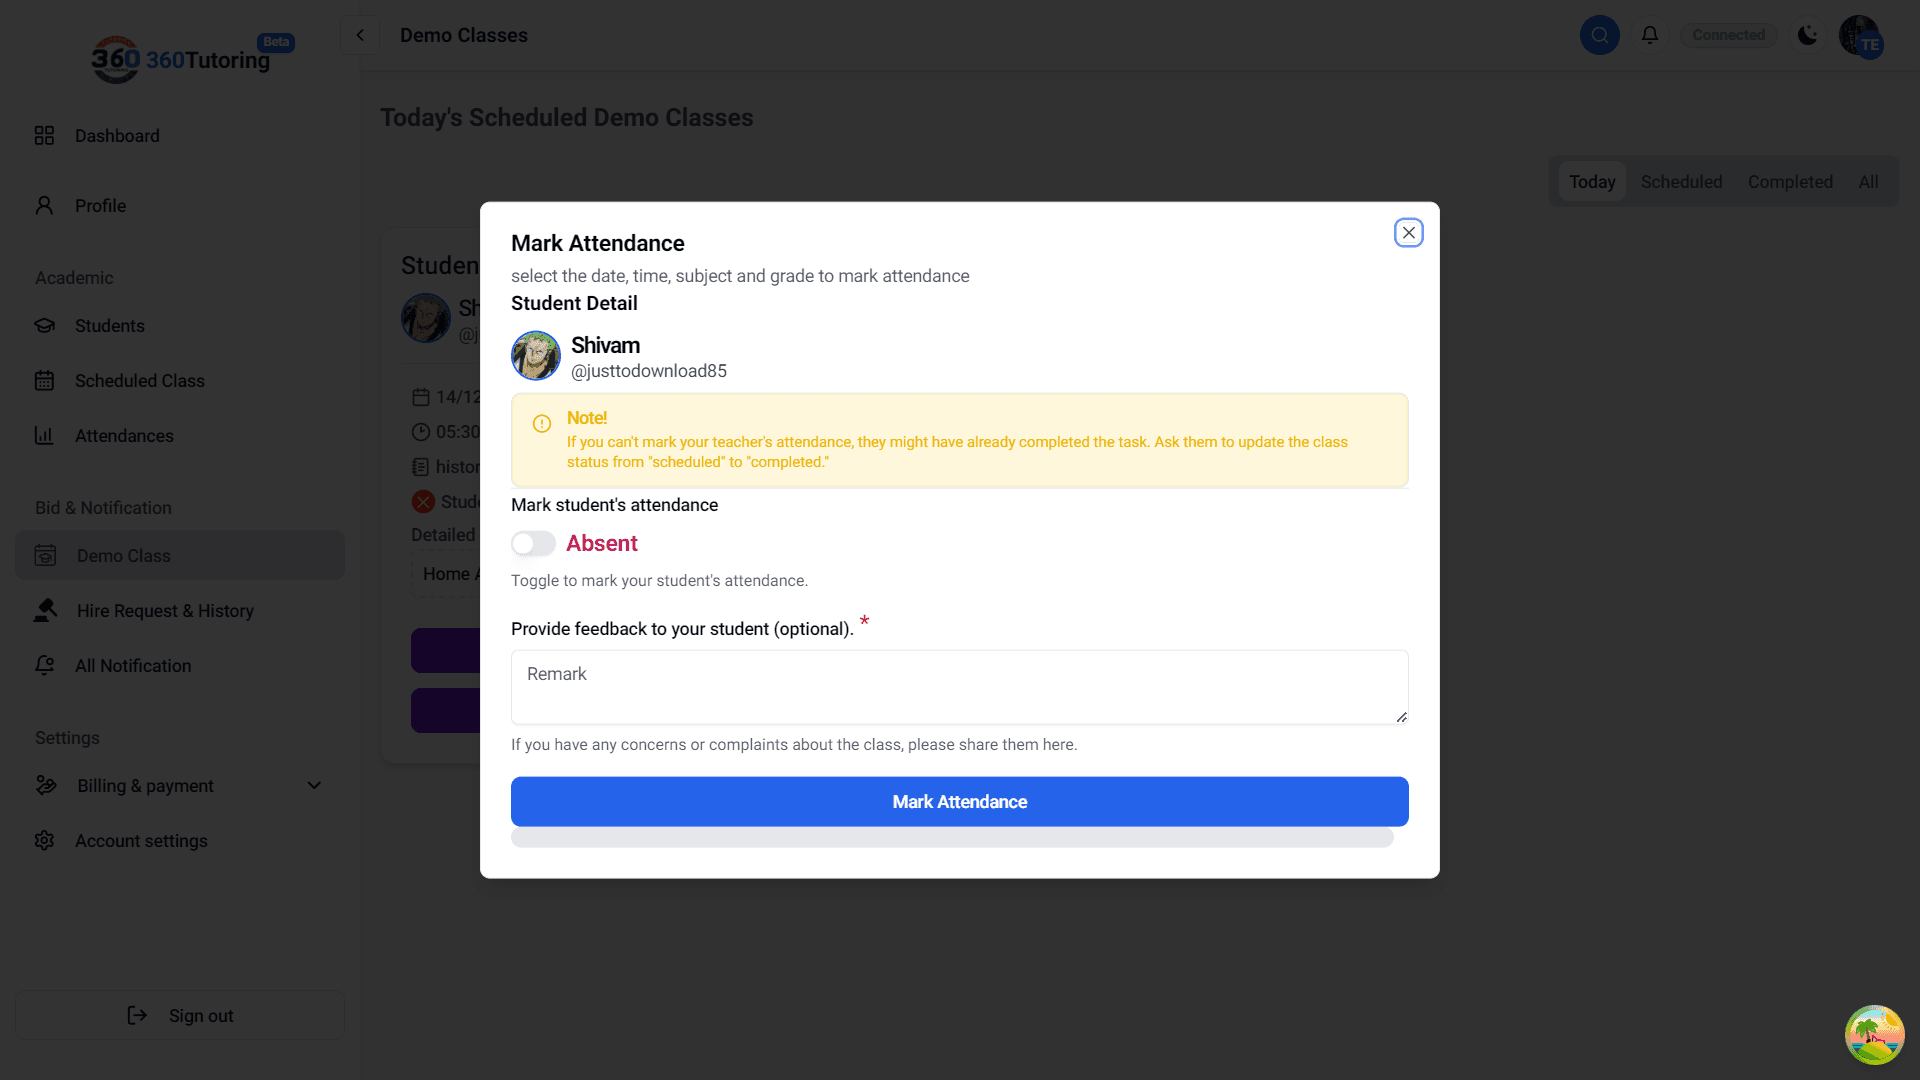Click the Remark feedback text field

(x=960, y=687)
